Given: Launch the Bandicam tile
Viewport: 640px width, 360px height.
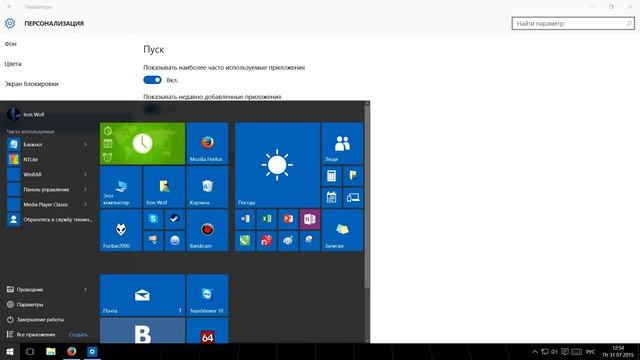Looking at the screenshot, I should (x=207, y=230).
